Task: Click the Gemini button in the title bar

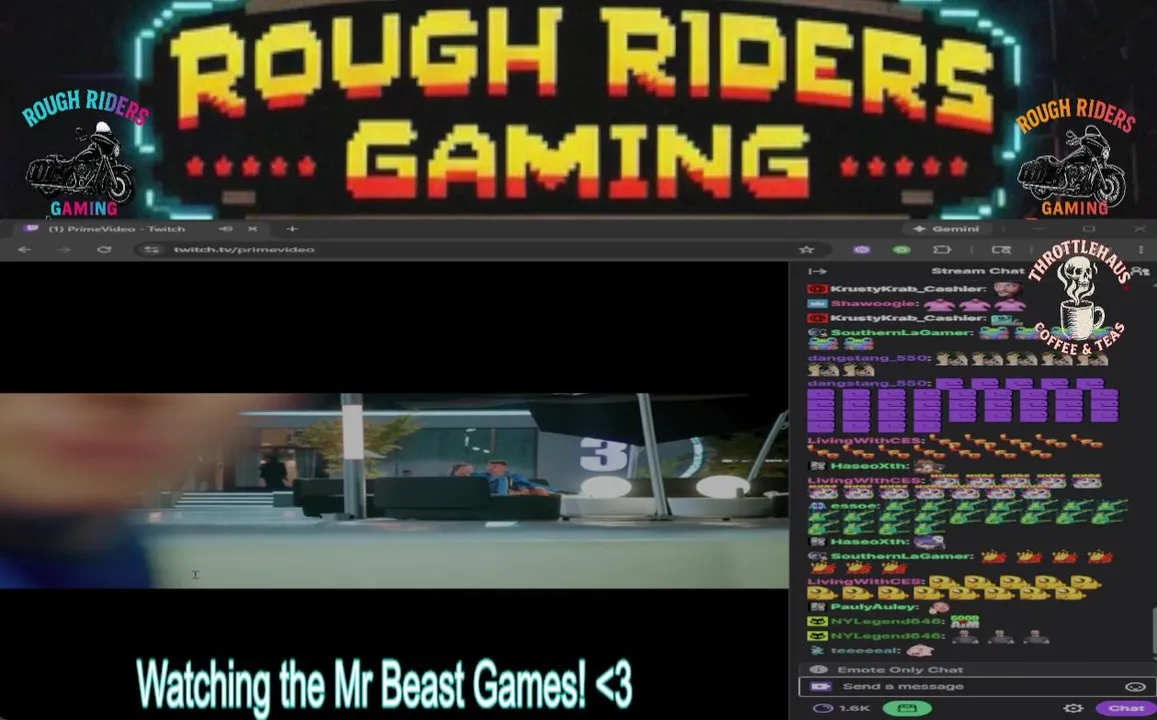Action: pos(947,229)
